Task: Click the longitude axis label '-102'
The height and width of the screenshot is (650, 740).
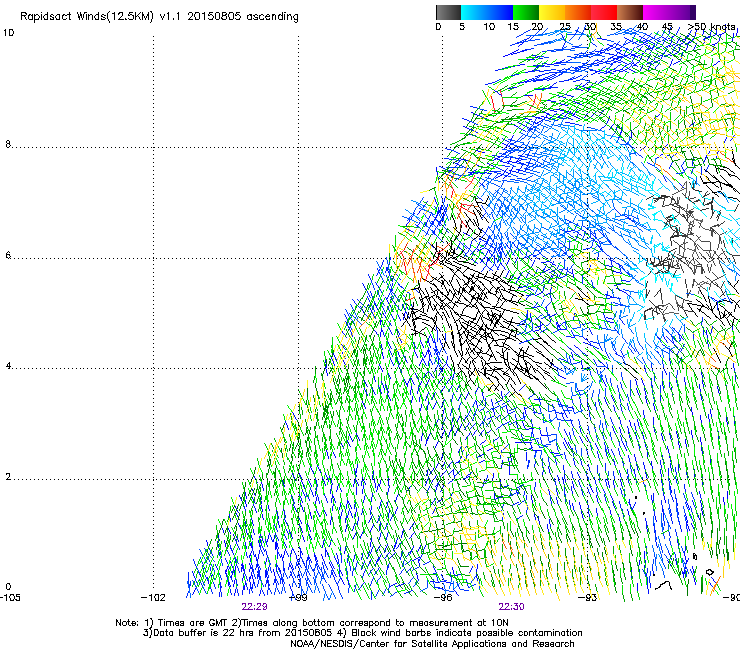Action: pos(153,597)
